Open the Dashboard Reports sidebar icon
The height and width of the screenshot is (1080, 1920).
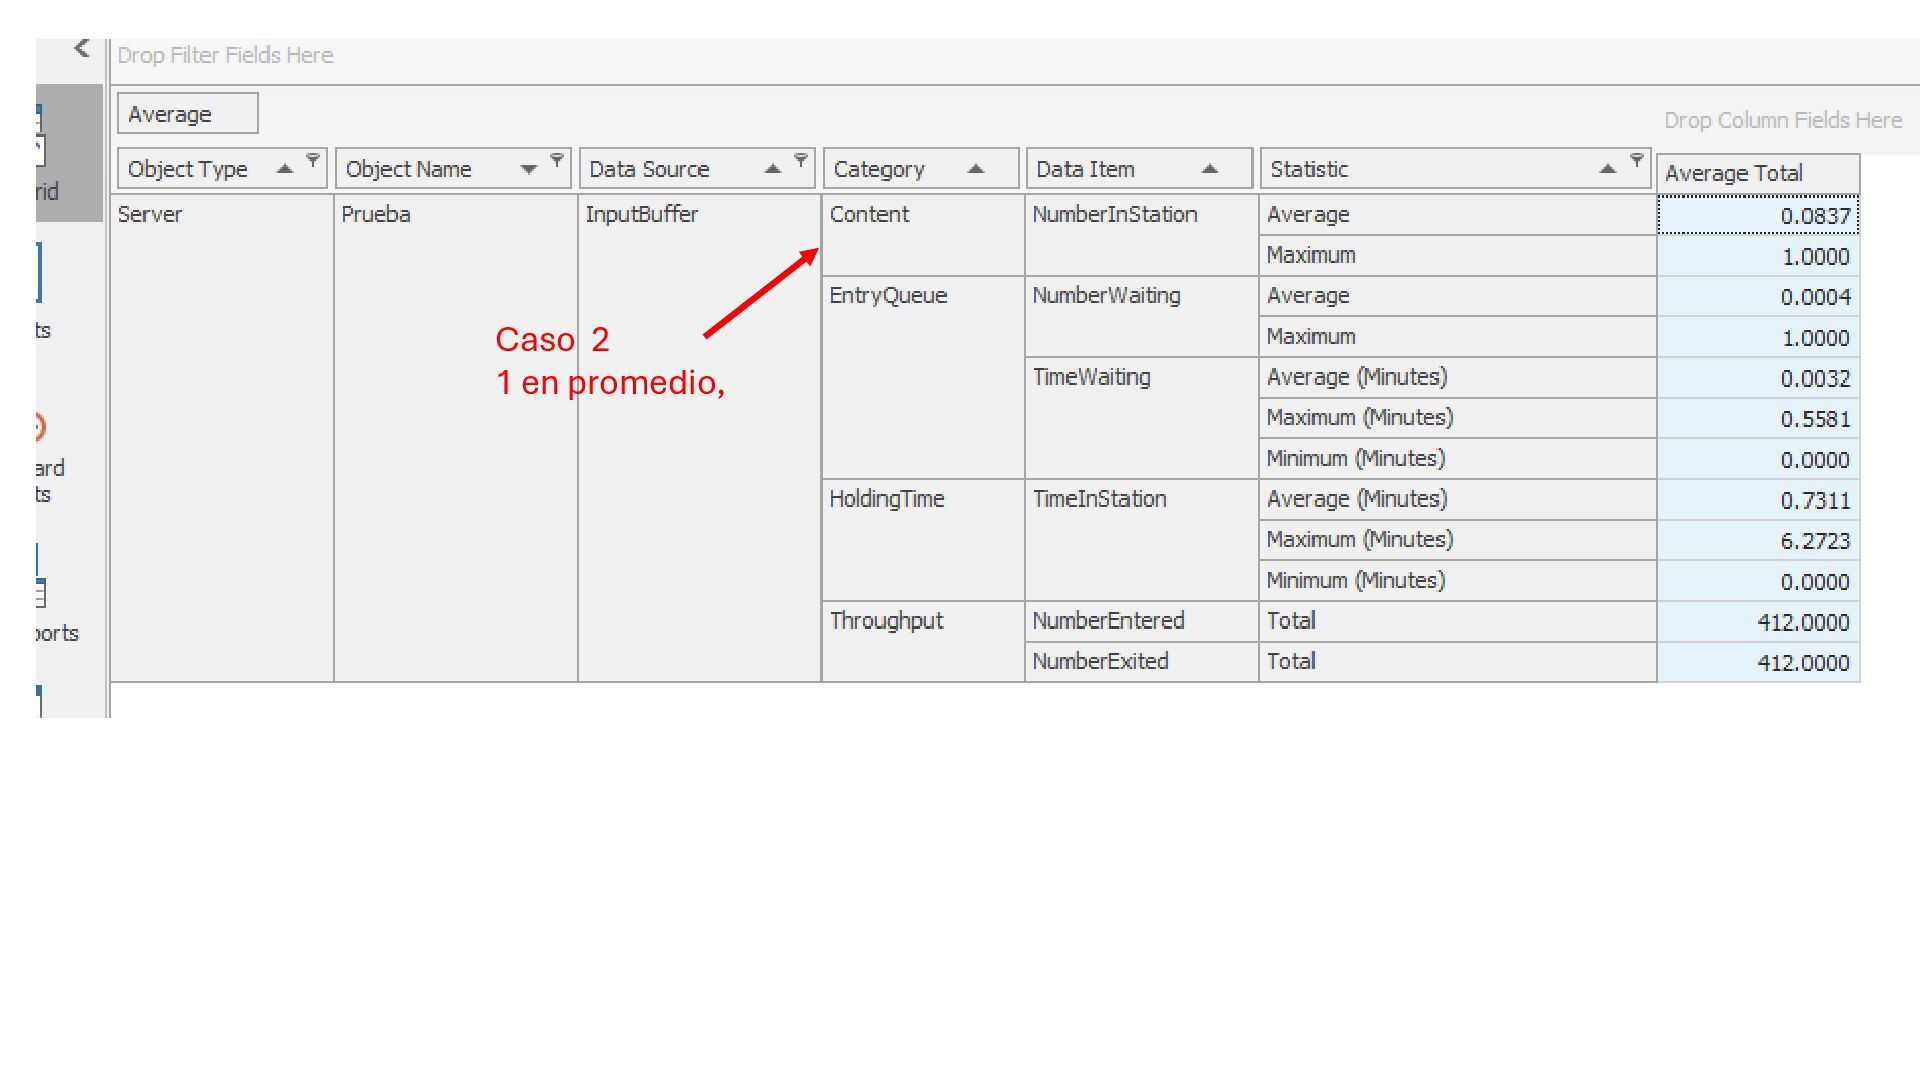pos(40,428)
